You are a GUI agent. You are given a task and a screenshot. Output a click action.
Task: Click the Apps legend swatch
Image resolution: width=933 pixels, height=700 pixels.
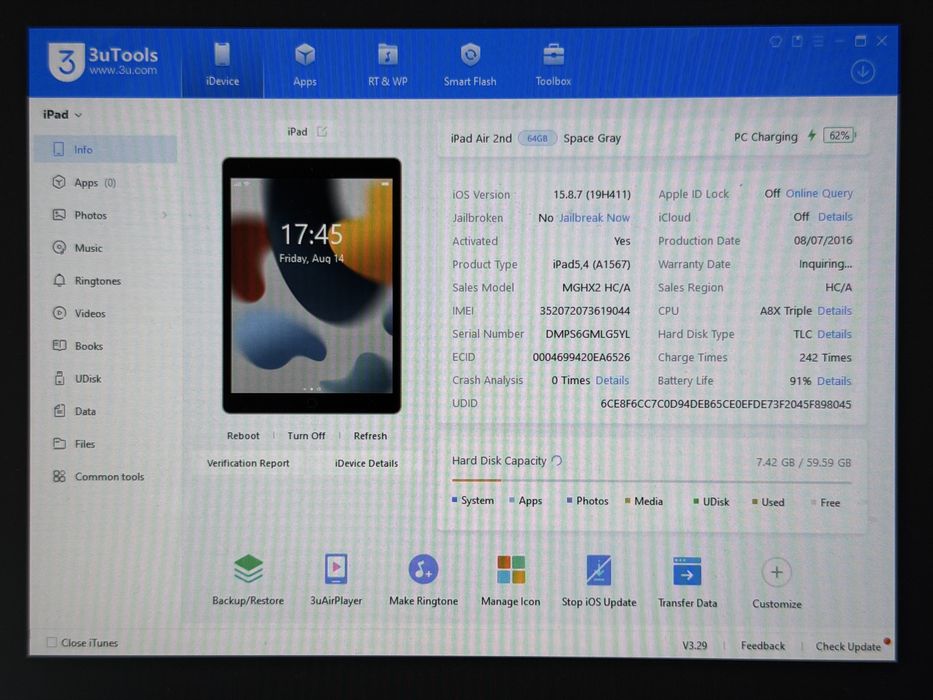tap(512, 501)
